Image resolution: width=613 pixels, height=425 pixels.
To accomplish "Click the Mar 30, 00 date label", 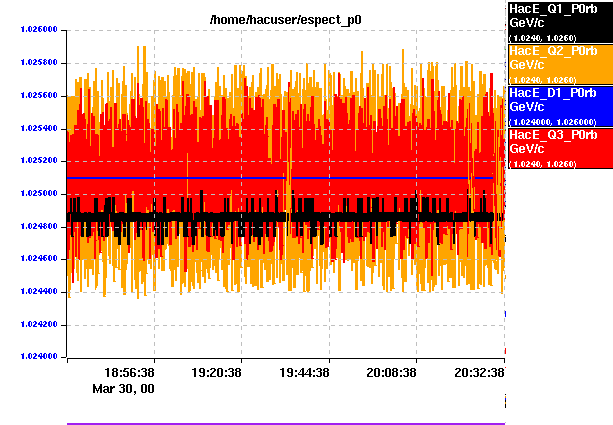I will click(x=123, y=387).
